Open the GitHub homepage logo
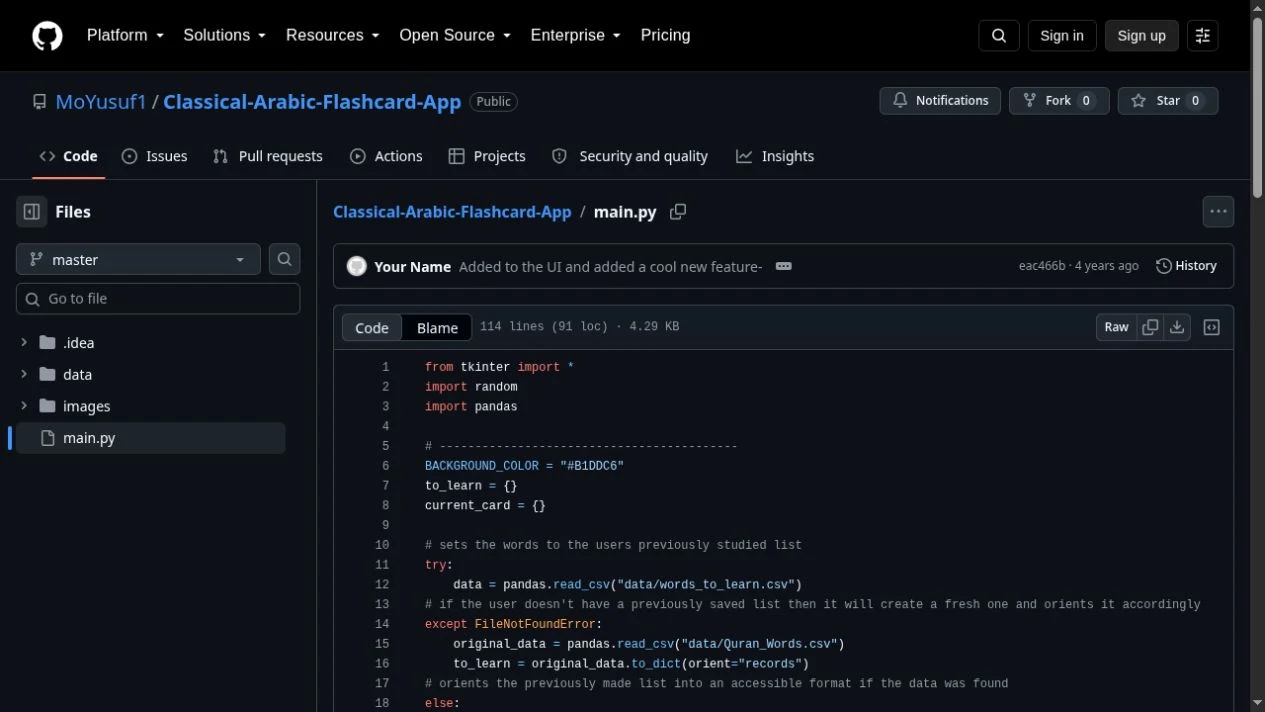1265x712 pixels. click(47, 36)
